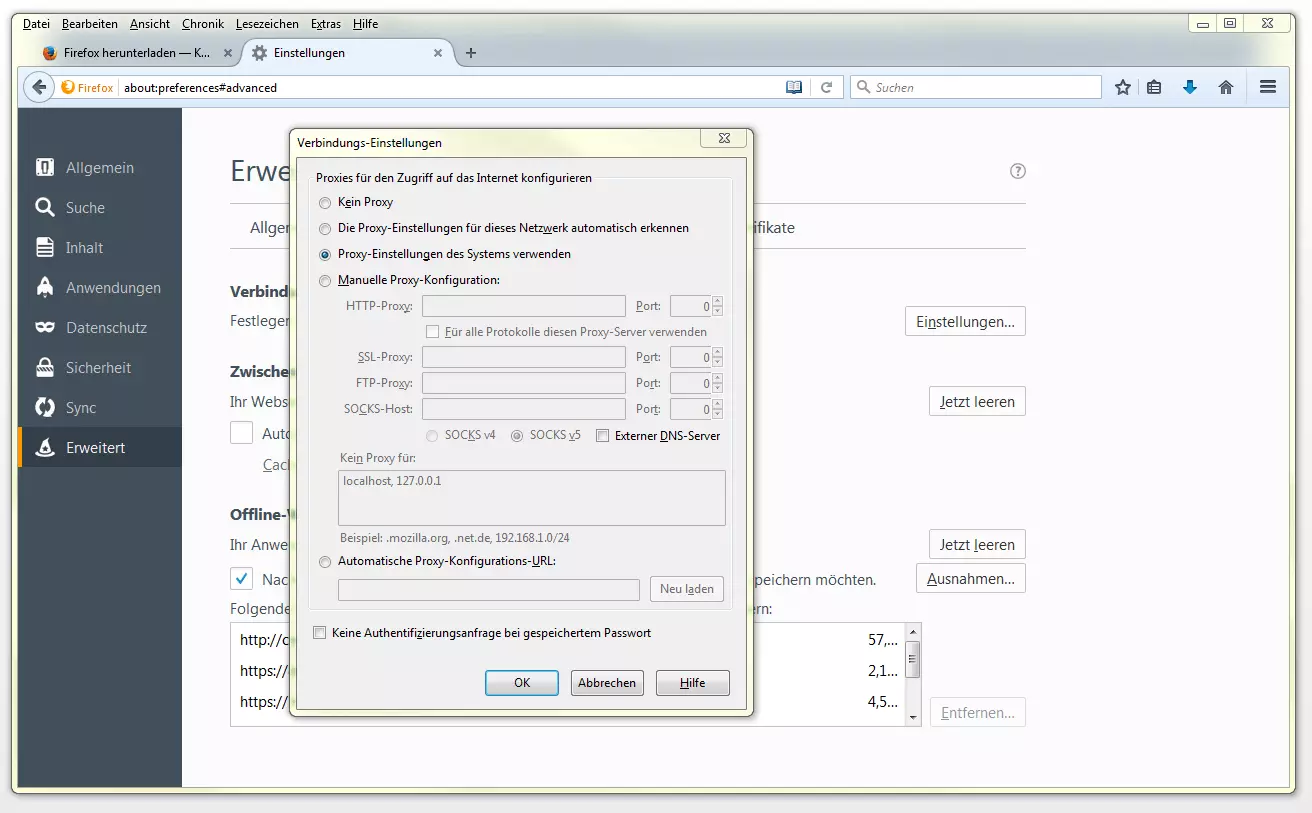Bookmark this page with the star icon
The height and width of the screenshot is (813, 1312).
point(1123,87)
